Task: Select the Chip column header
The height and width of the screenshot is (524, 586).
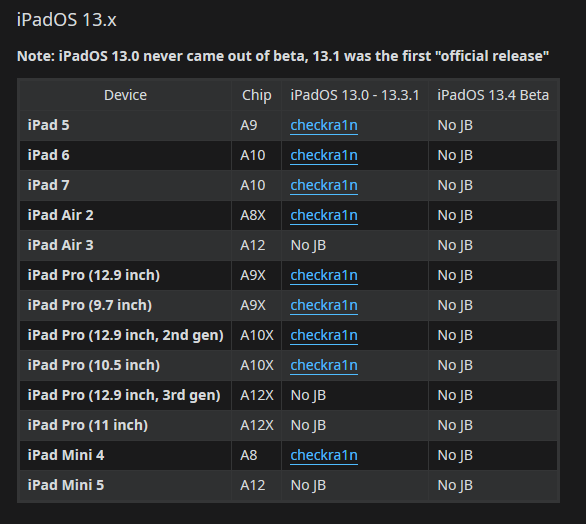Action: click(256, 95)
